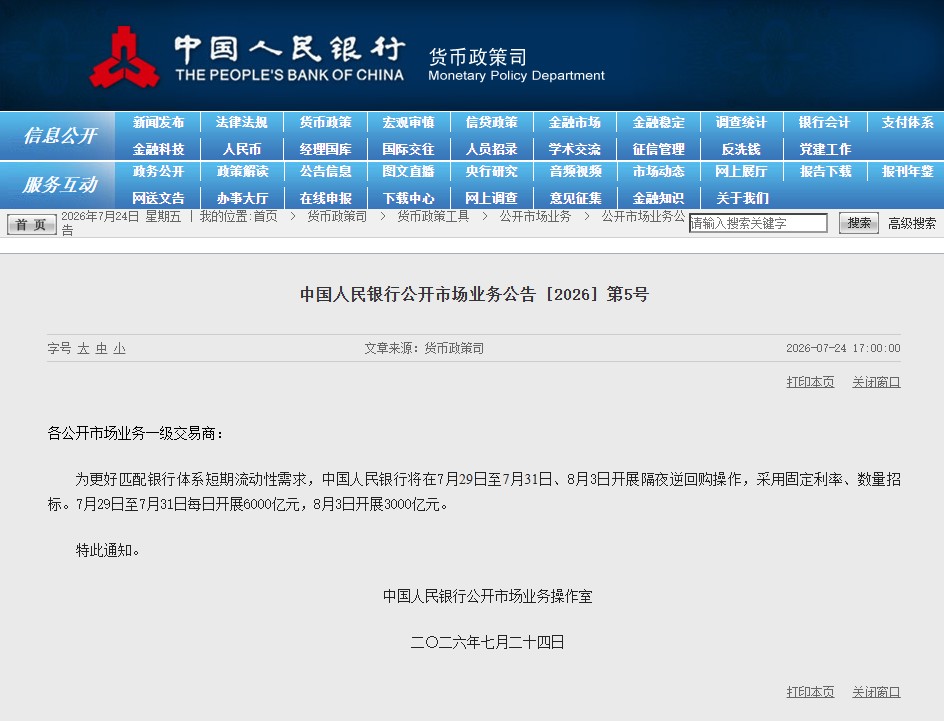944x721 pixels.
Task: Open 信贷政策 navigation menu item
Action: pos(491,122)
